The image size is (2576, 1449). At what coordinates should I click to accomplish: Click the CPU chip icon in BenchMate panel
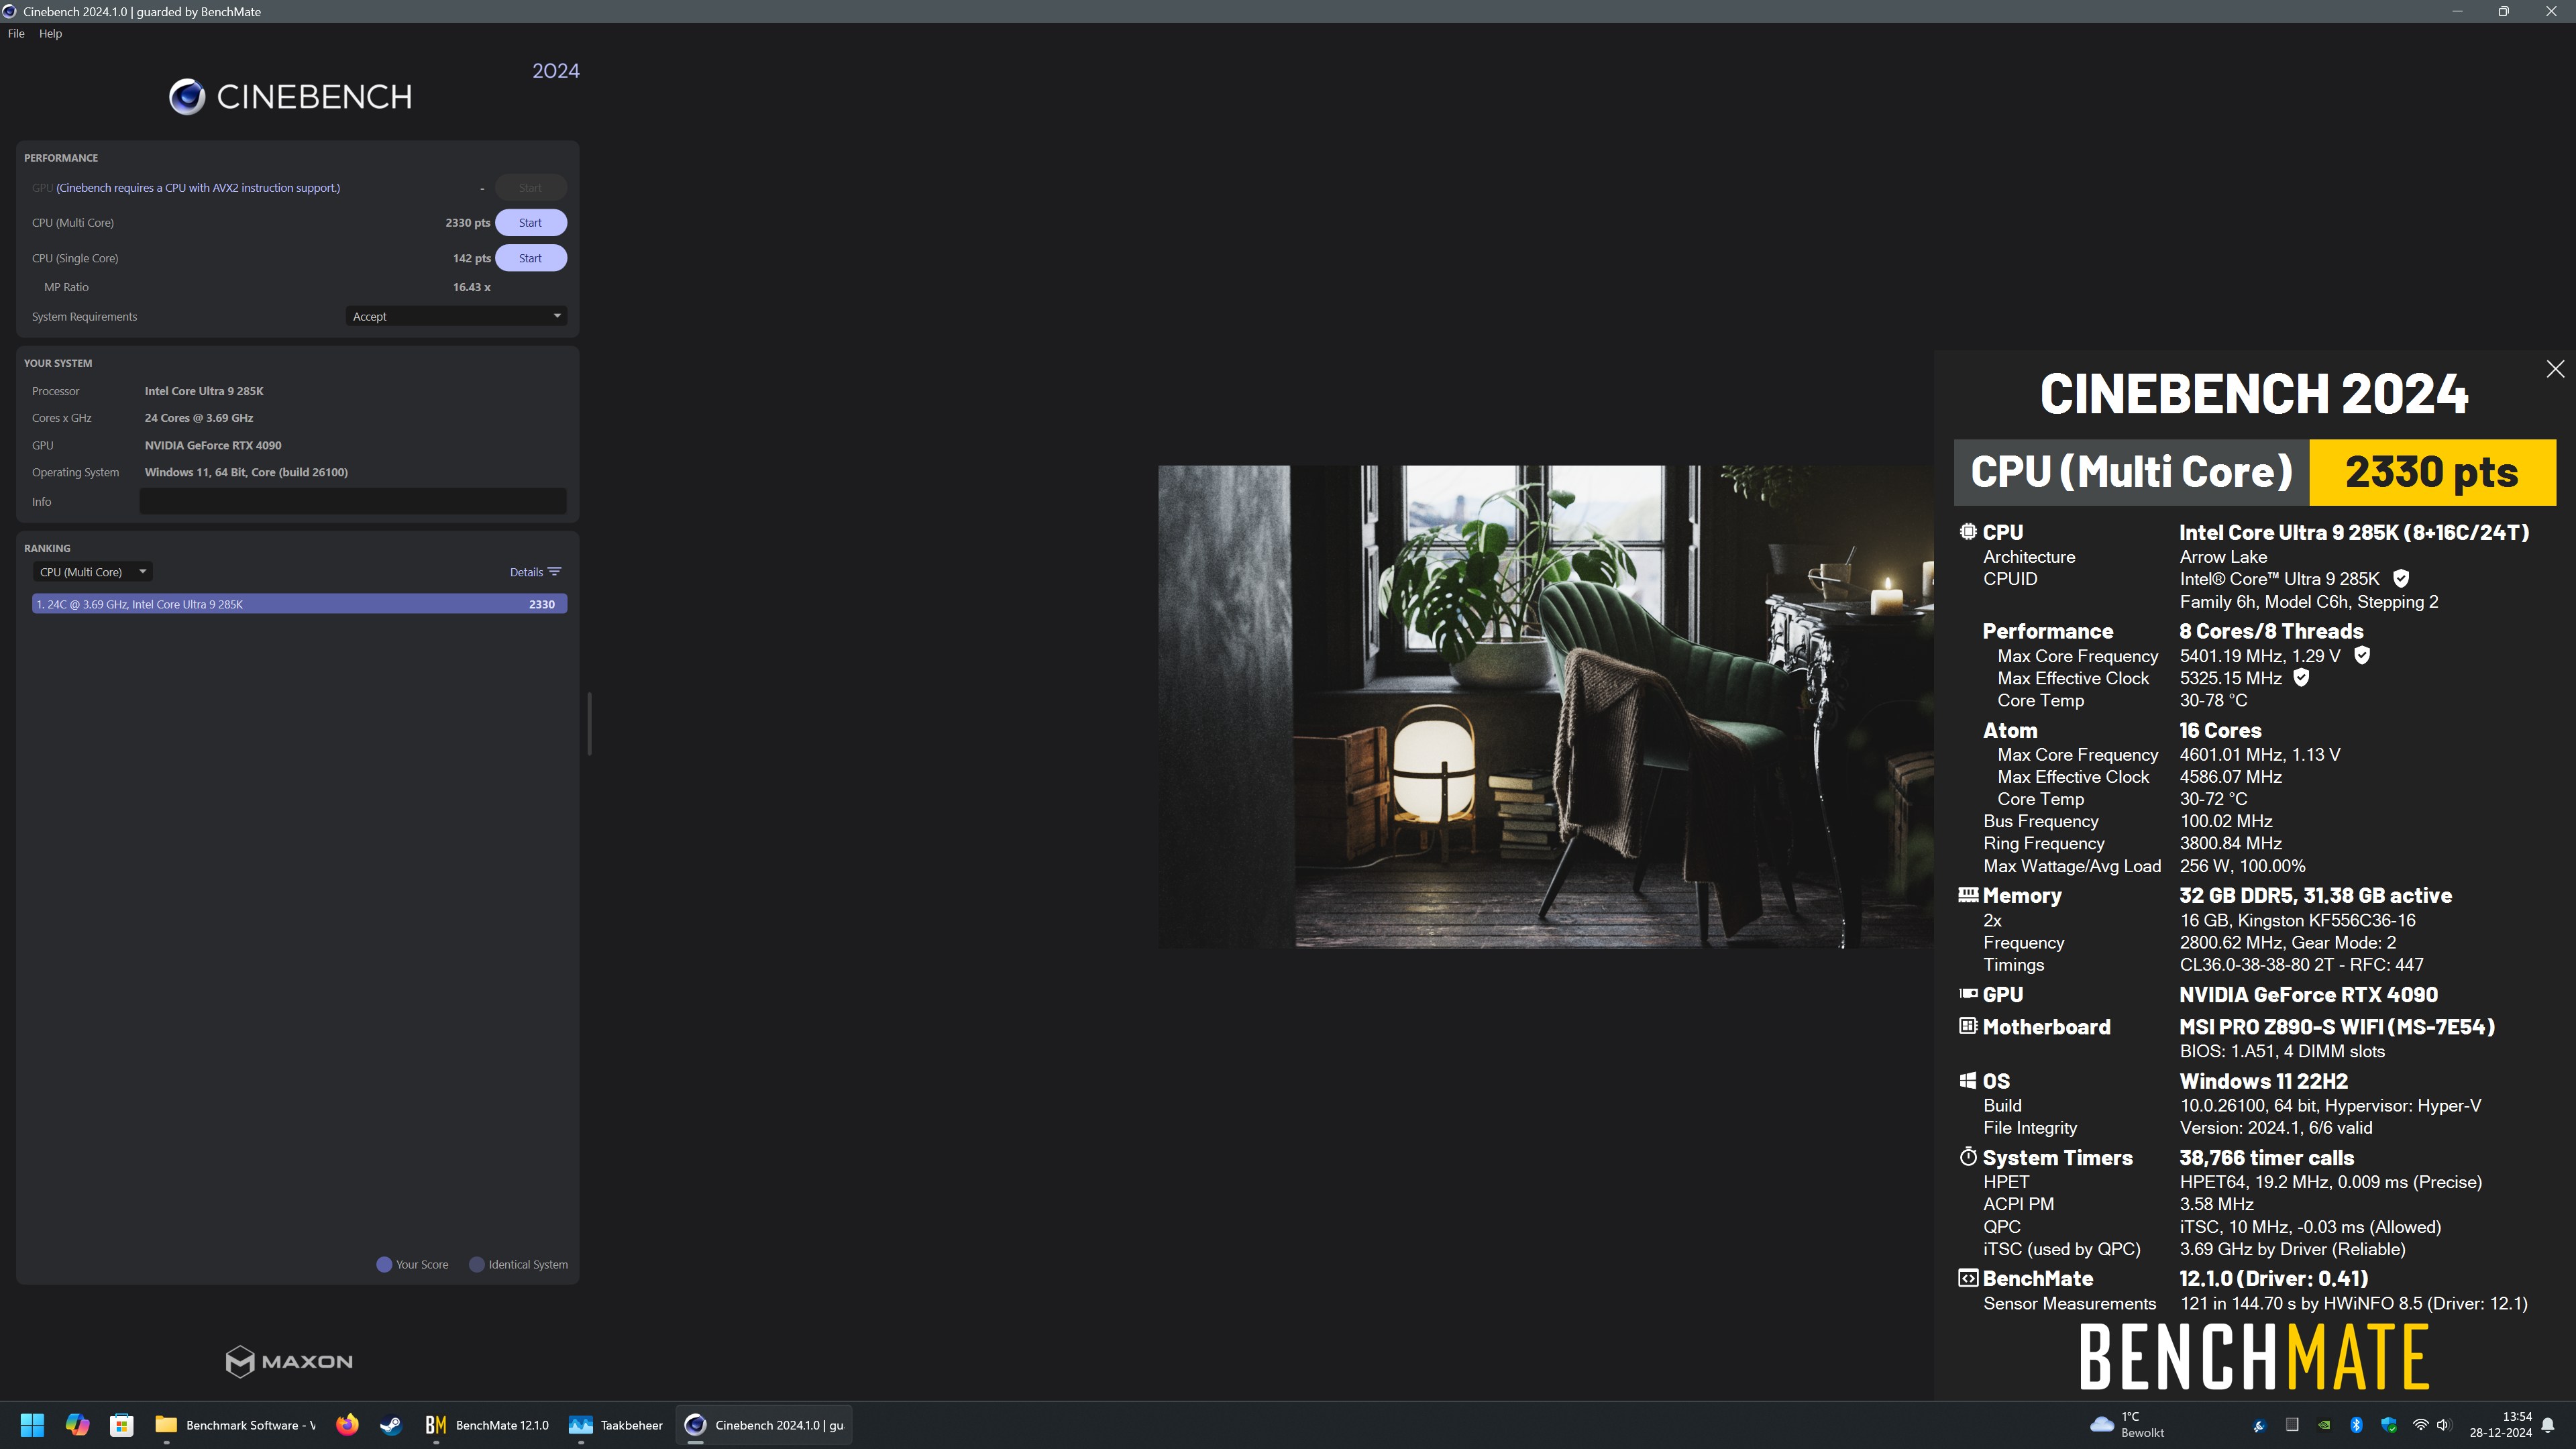tap(1968, 532)
